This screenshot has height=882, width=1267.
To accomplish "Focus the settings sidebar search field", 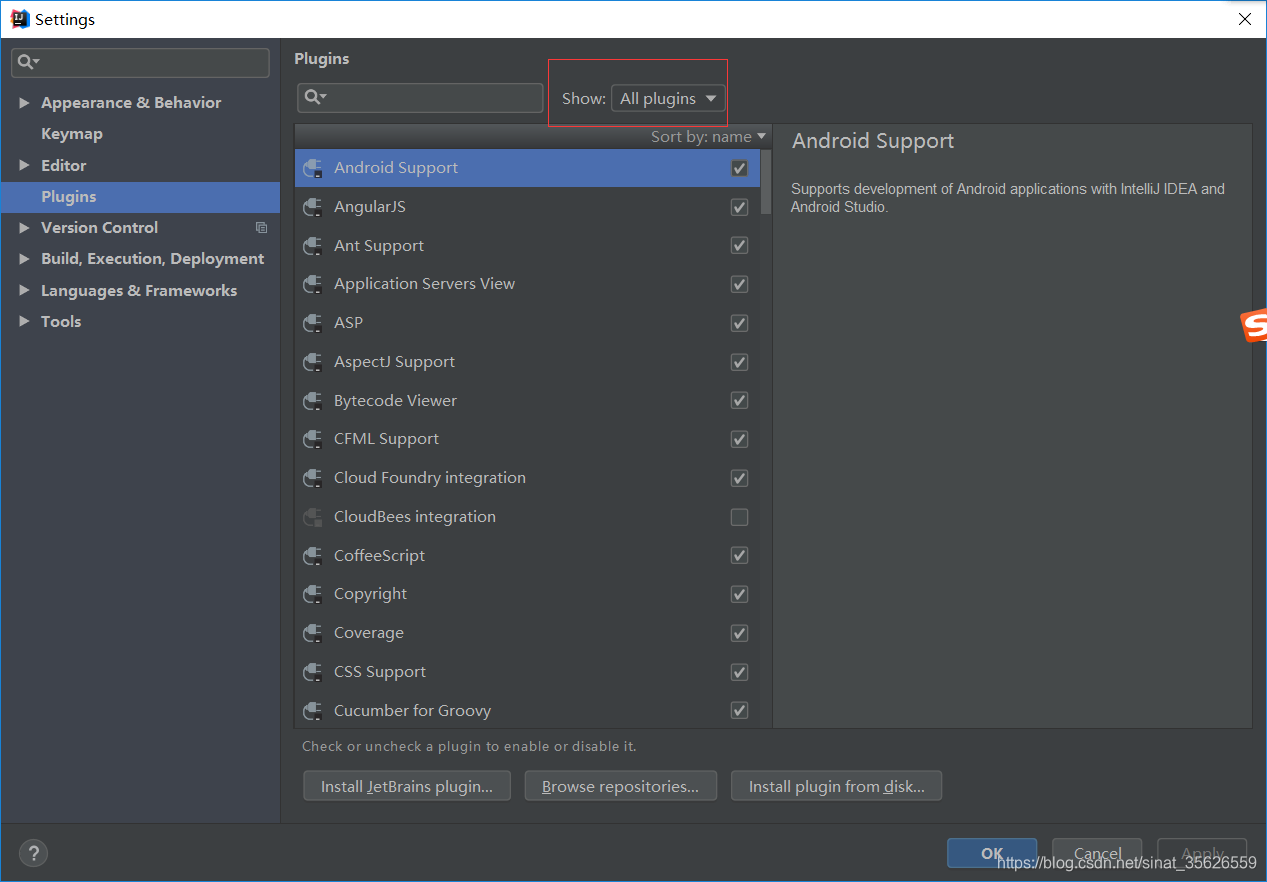I will click(140, 62).
